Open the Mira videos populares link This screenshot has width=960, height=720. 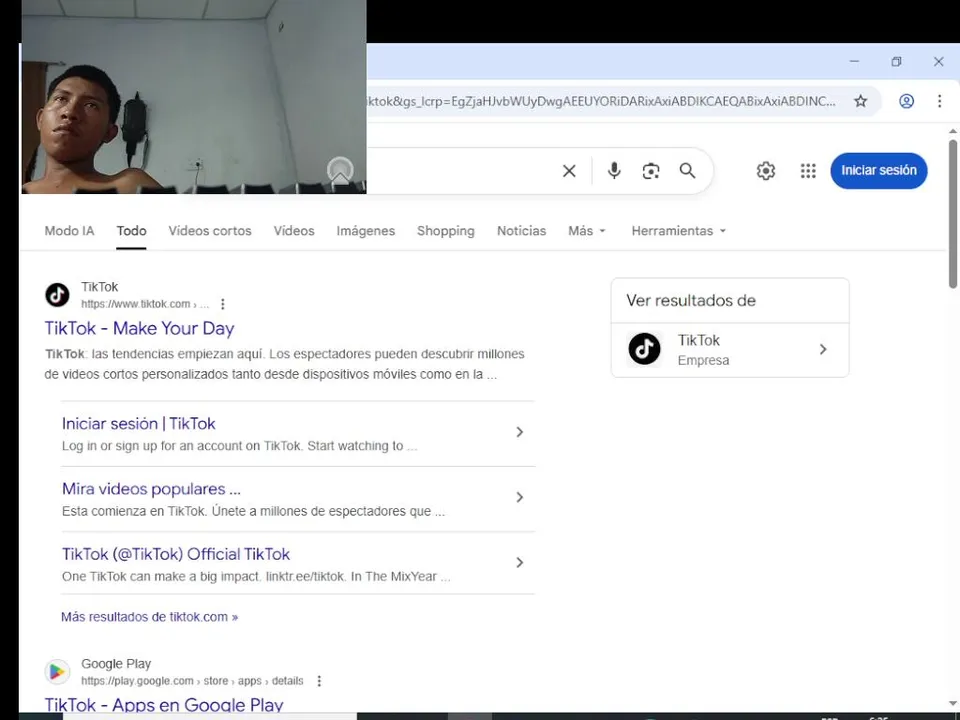[151, 489]
